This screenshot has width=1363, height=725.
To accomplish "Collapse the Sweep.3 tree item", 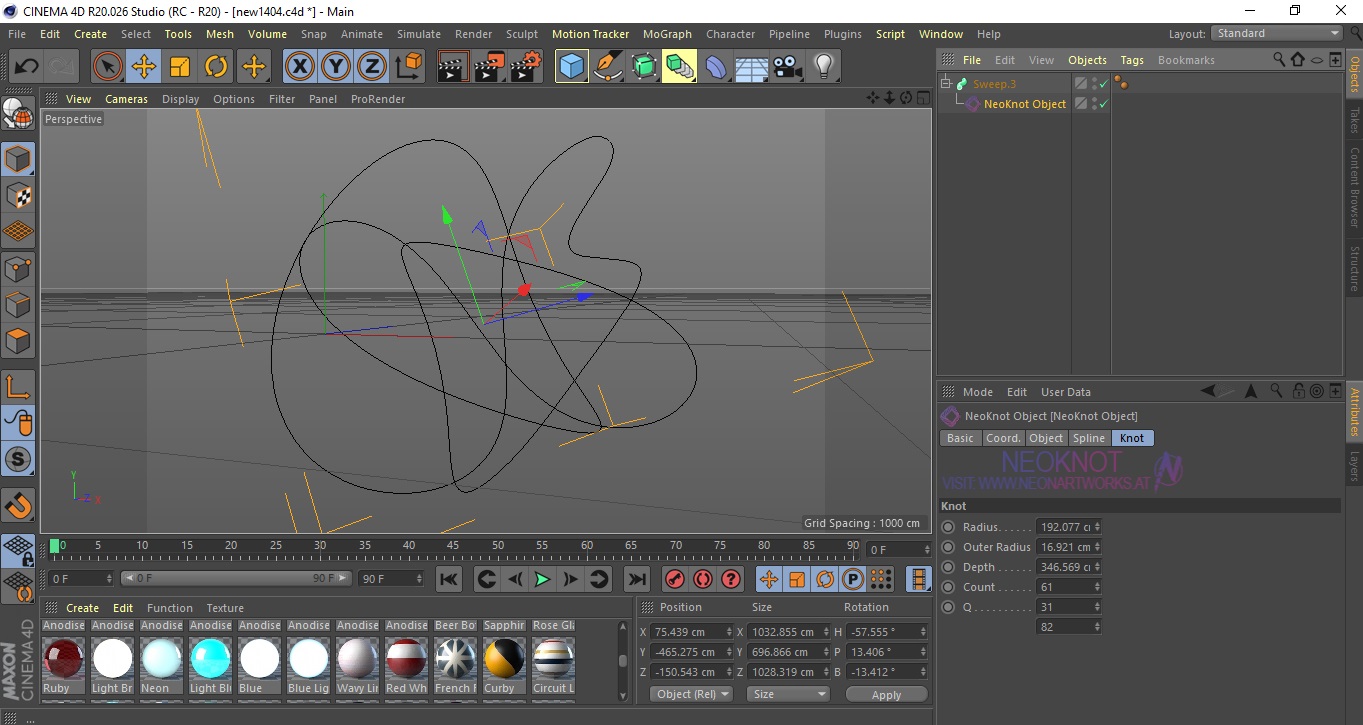I will point(946,84).
